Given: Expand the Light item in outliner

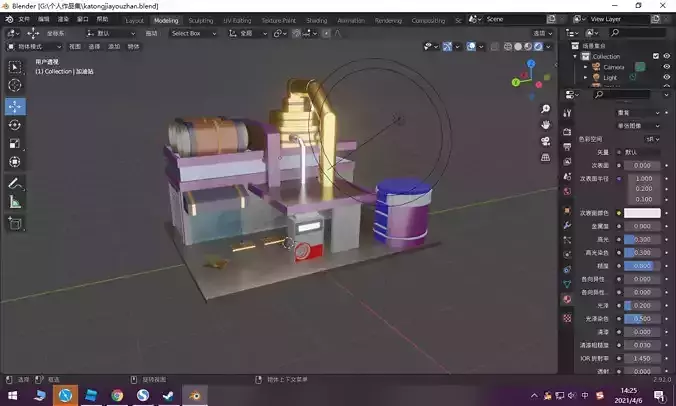Looking at the screenshot, I should pos(585,78).
